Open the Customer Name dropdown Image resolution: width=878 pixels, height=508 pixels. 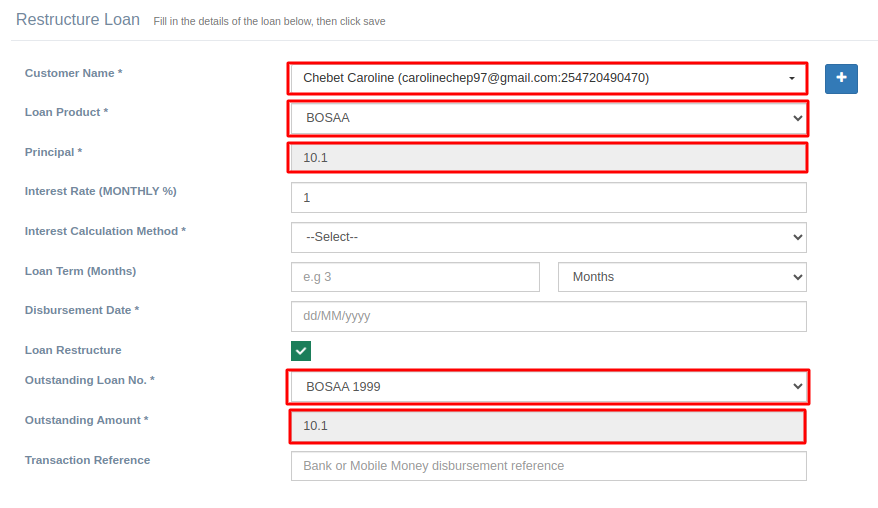(x=547, y=78)
